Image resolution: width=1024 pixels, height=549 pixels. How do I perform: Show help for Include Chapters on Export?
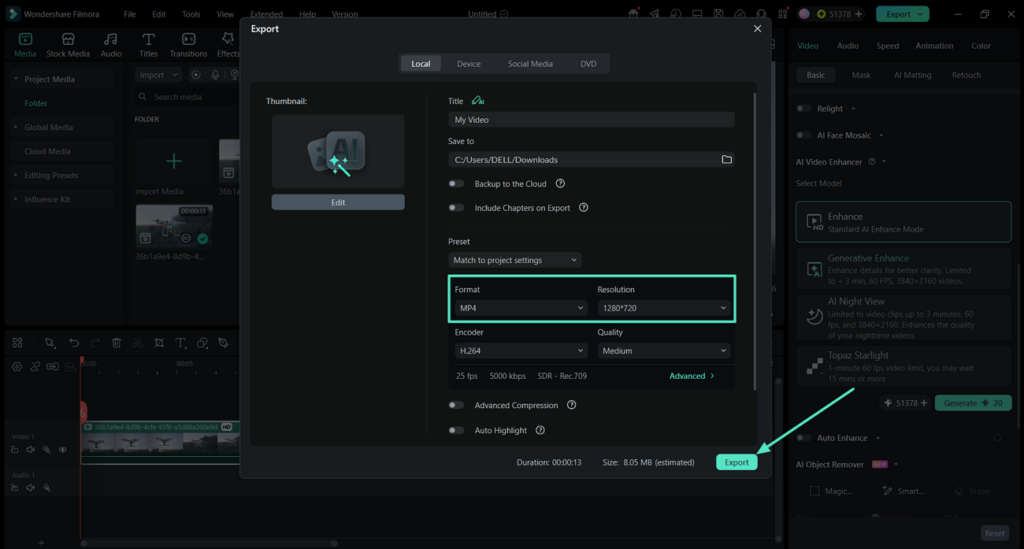[x=583, y=208]
